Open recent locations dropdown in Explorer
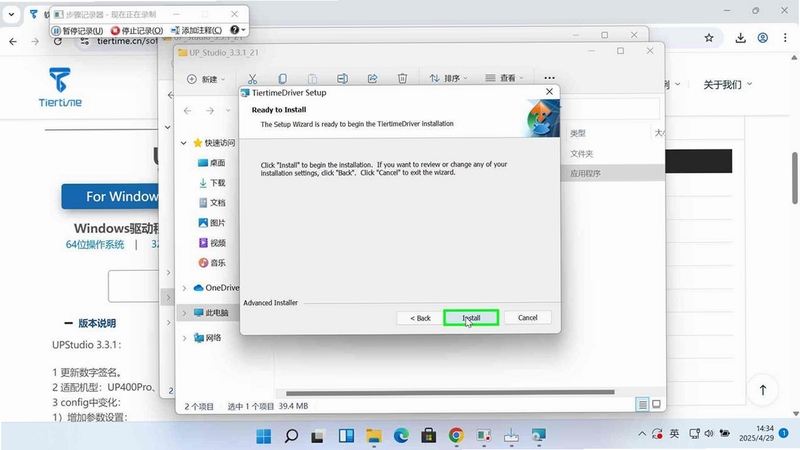This screenshot has width=800, height=450. 228,111
